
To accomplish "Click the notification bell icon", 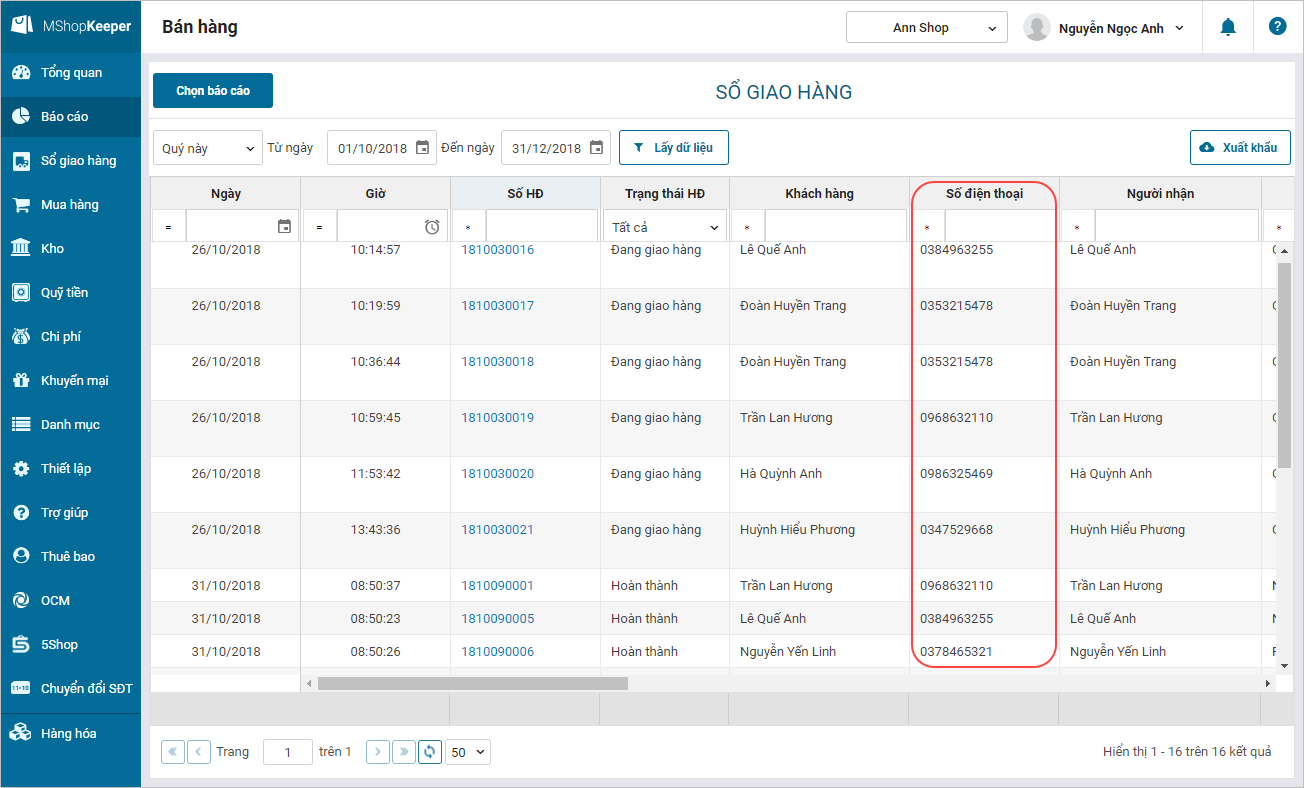I will click(1228, 28).
